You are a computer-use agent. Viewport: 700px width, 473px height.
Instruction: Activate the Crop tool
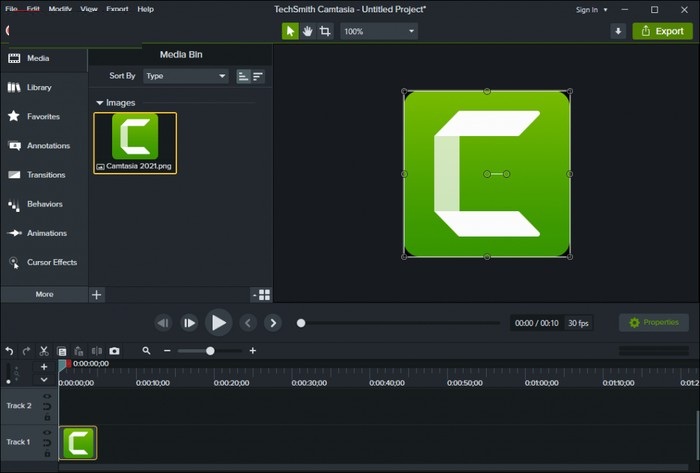tap(325, 31)
